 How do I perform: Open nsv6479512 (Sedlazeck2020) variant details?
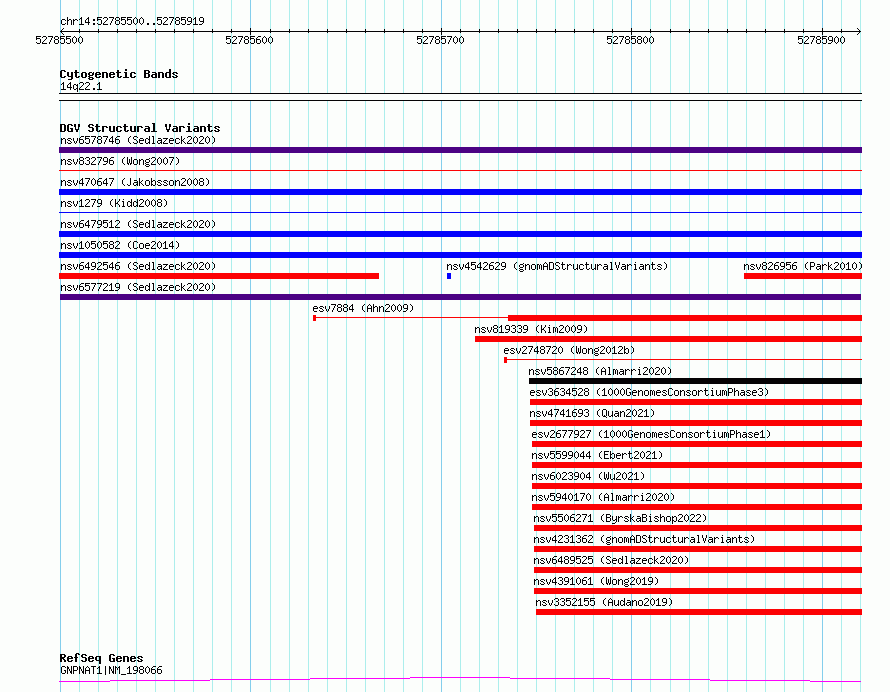[x=138, y=224]
